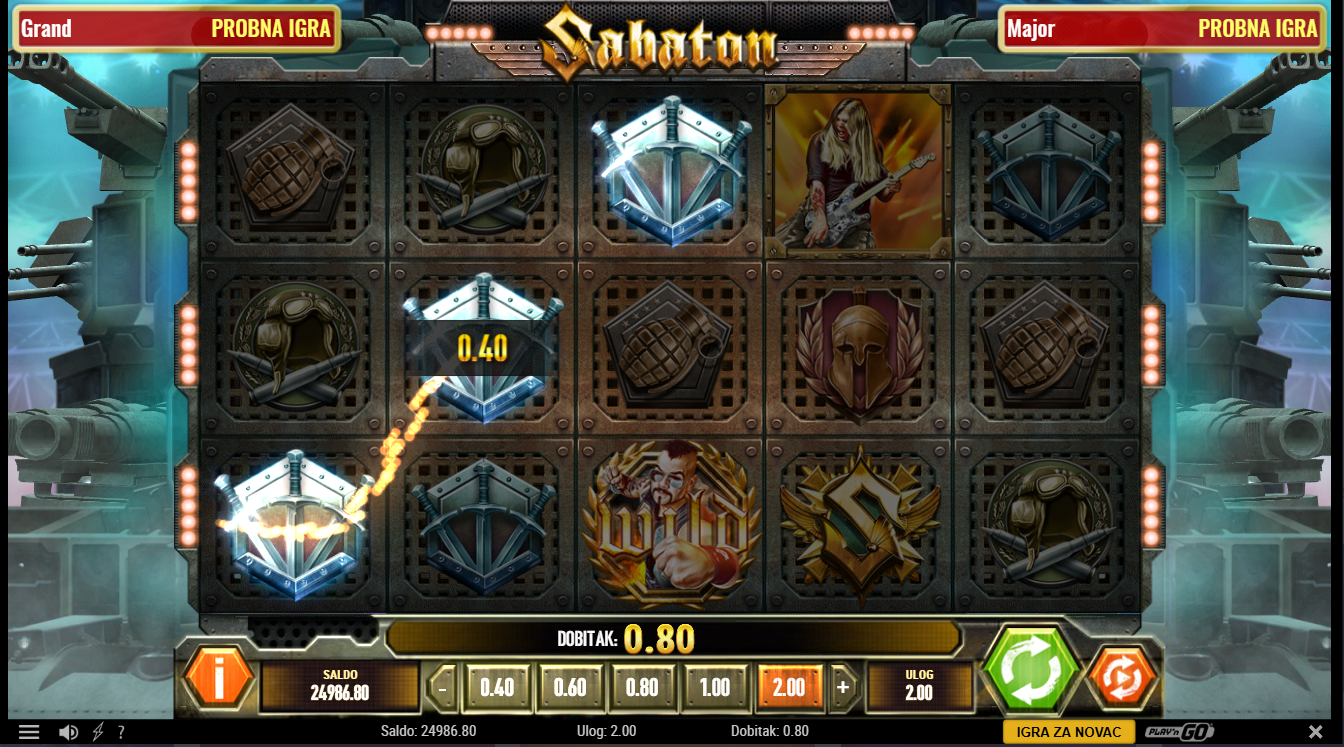Image resolution: width=1344 pixels, height=747 pixels.
Task: Choose the 1.00 bet option
Action: tap(715, 688)
